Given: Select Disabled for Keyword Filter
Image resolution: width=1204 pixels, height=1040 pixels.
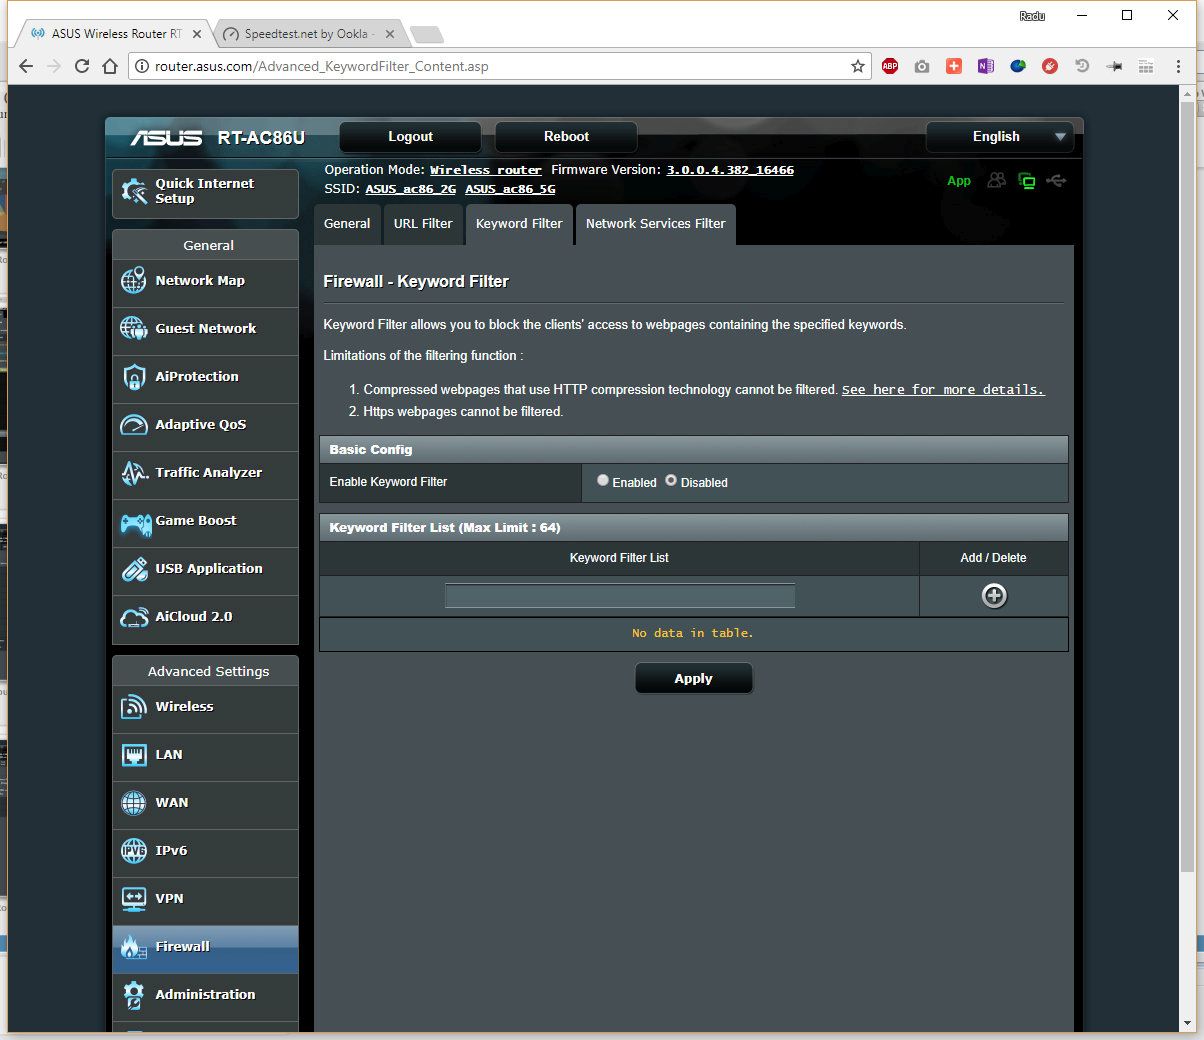Looking at the screenshot, I should [x=671, y=481].
